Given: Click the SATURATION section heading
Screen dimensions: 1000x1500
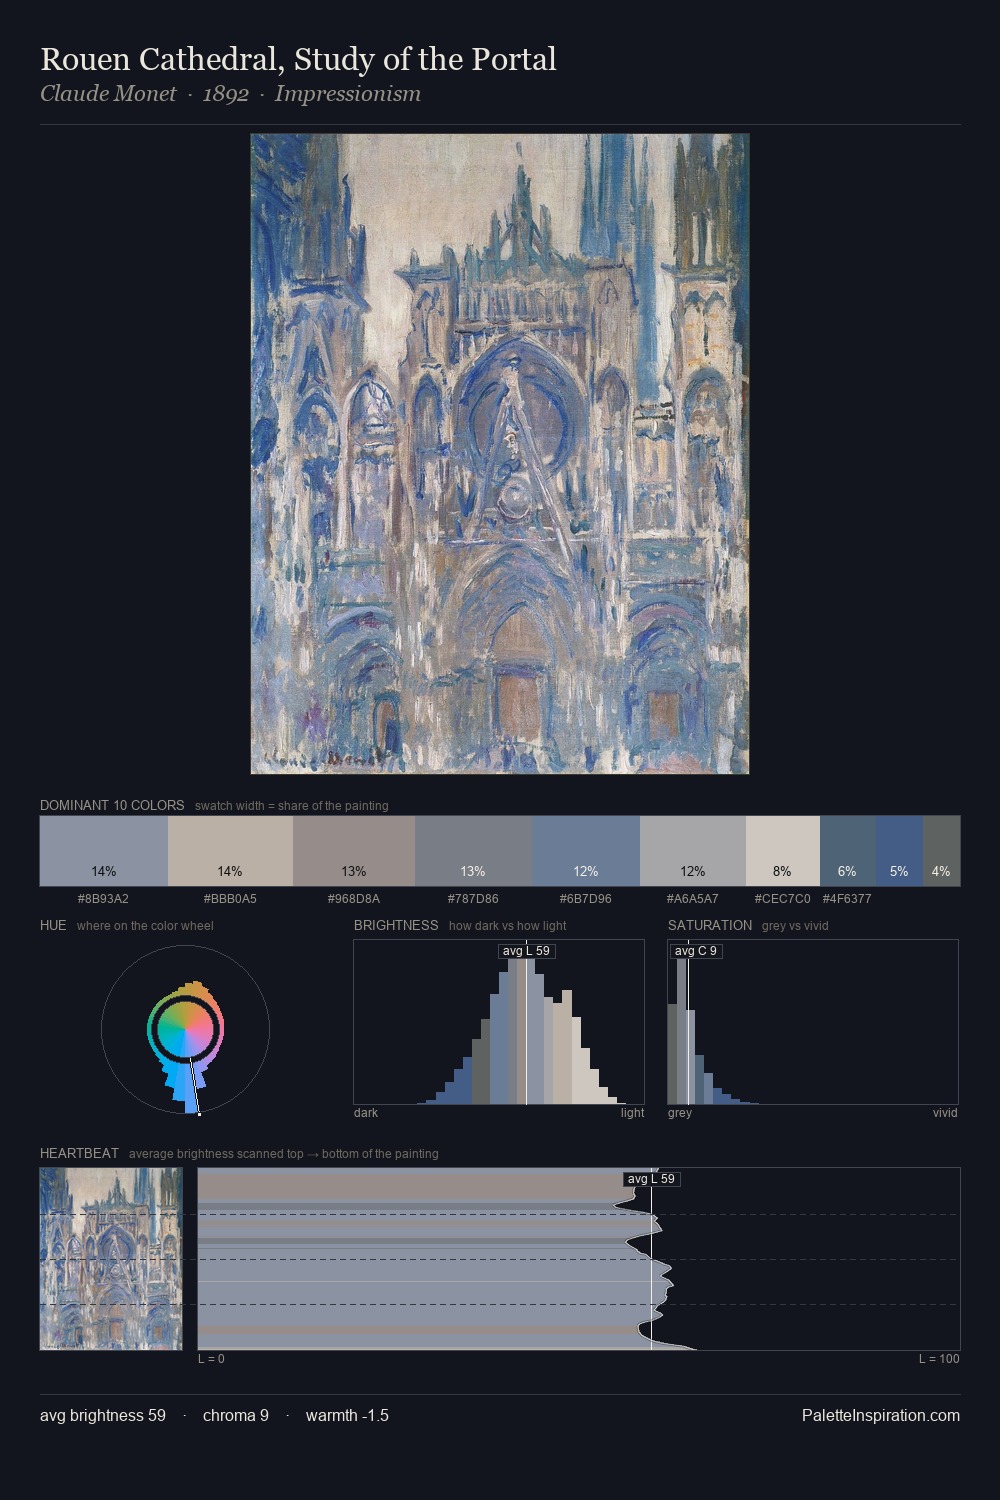Looking at the screenshot, I should [710, 925].
